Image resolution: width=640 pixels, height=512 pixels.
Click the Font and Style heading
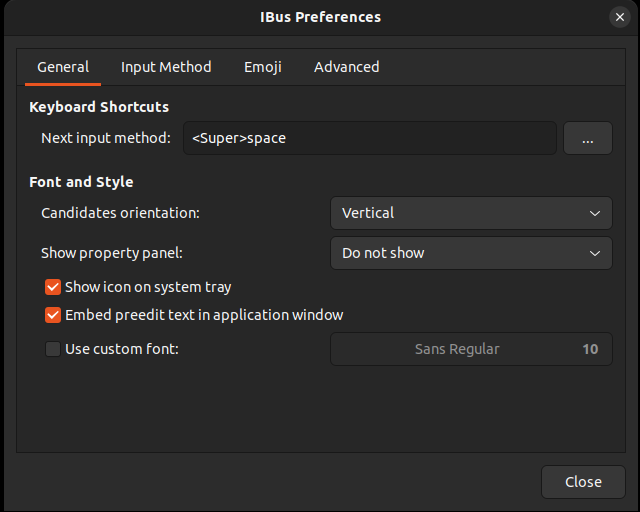[x=81, y=182]
